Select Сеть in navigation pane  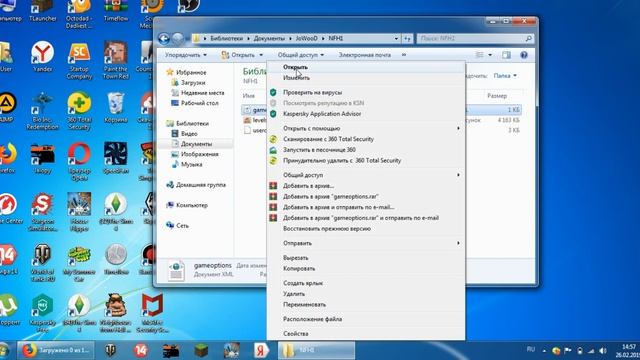[182, 226]
